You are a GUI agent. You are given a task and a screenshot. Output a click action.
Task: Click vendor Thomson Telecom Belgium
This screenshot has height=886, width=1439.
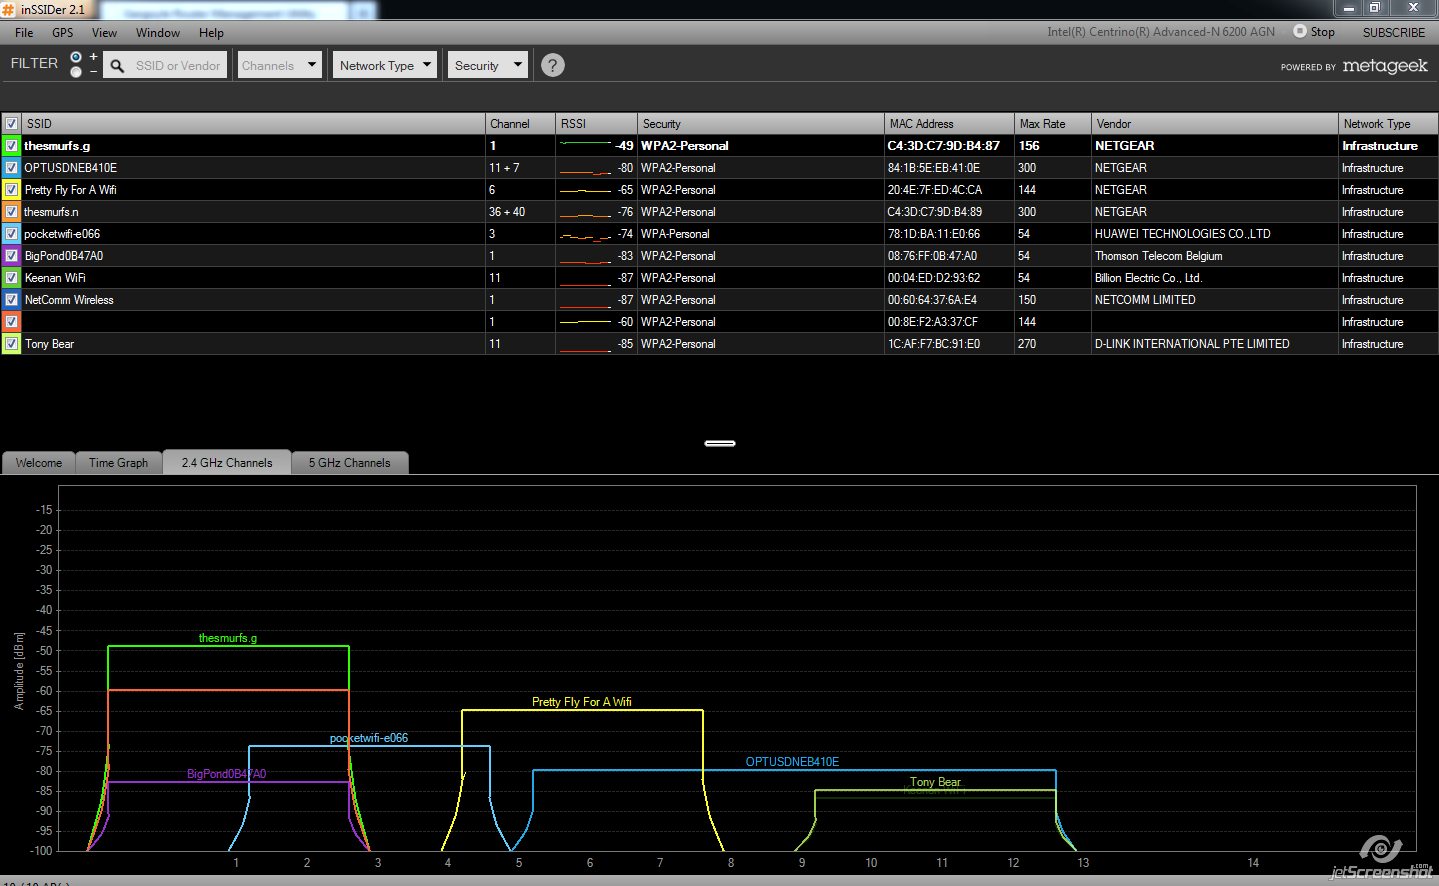1158,256
